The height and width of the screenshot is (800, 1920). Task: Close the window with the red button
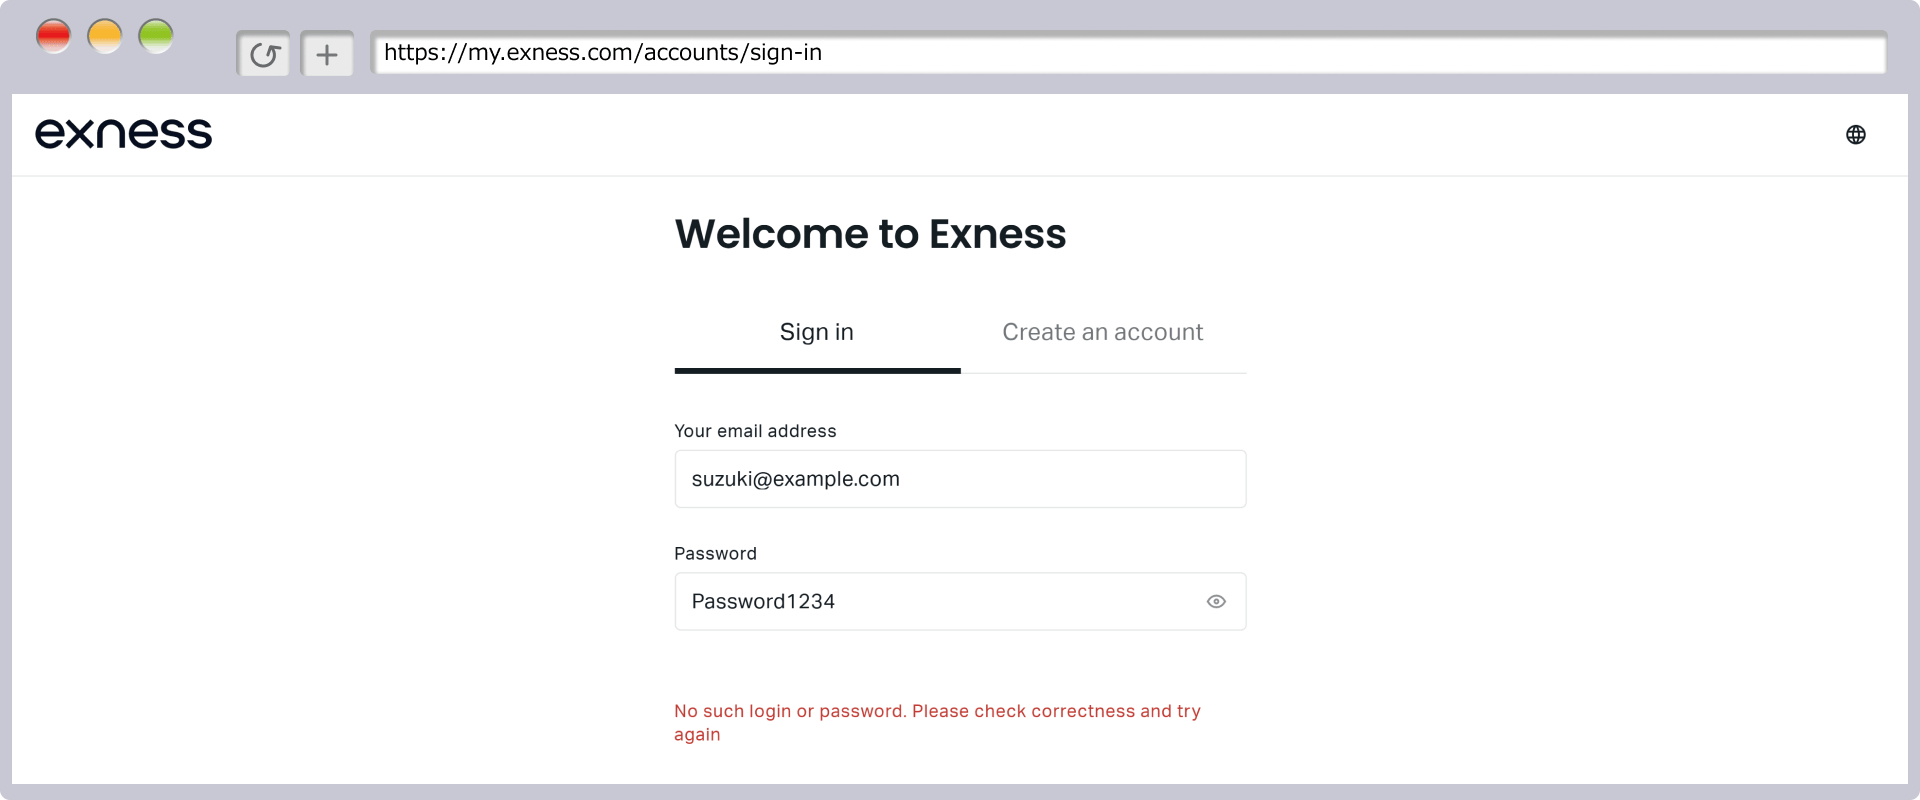coord(54,36)
